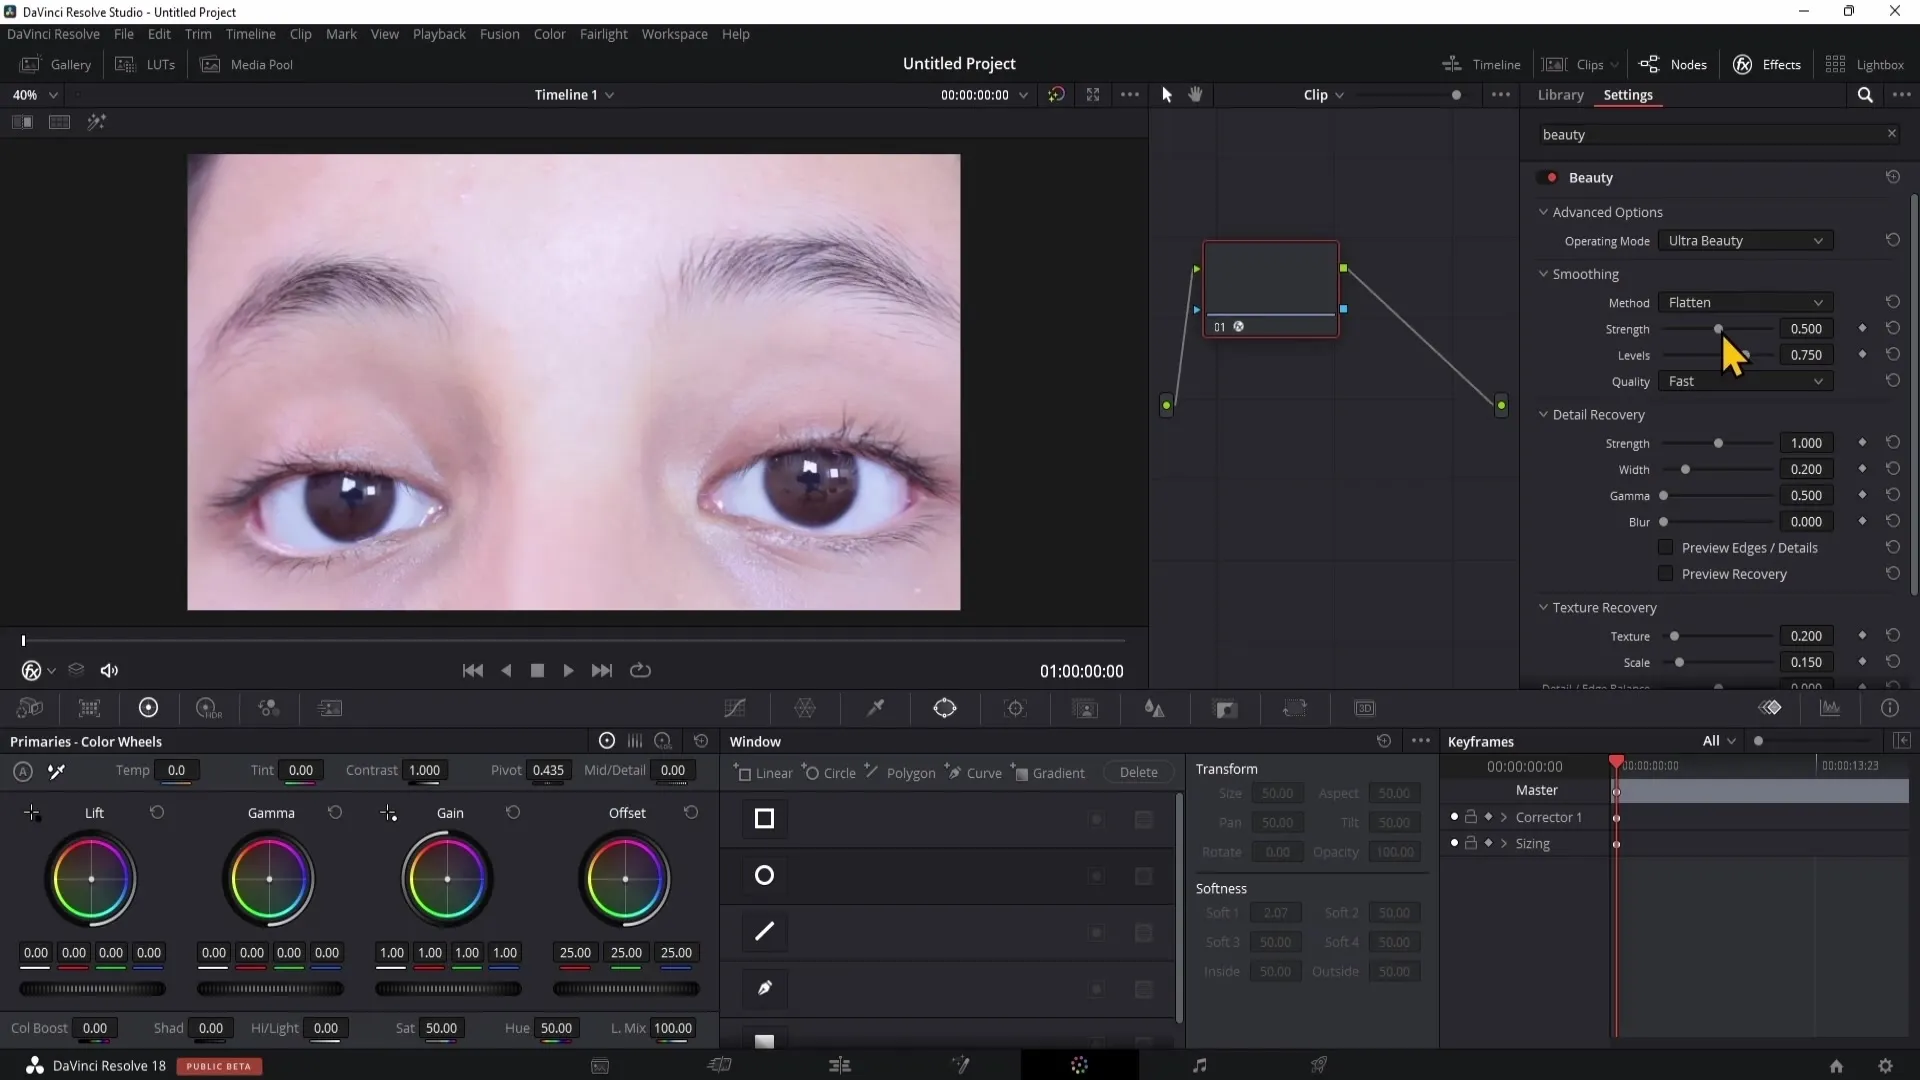Select the Qualifier tool icon
The image size is (1920, 1080).
click(877, 709)
